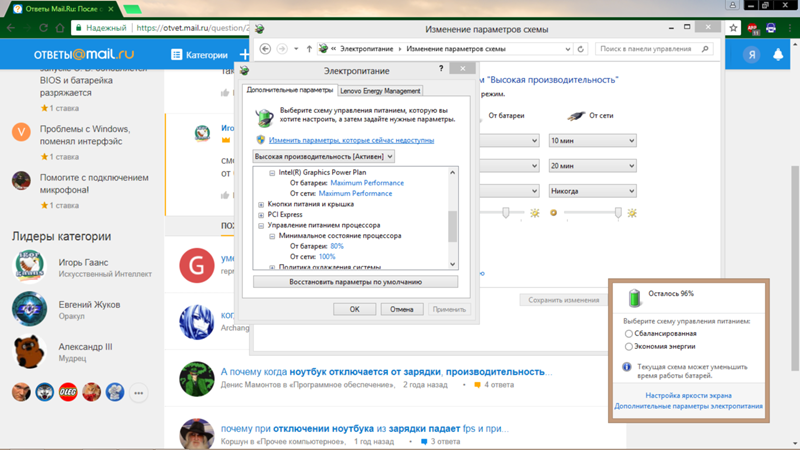Image resolution: width=800 pixels, height=450 pixels.
Task: Click the battery icon in power flyout
Action: (634, 297)
